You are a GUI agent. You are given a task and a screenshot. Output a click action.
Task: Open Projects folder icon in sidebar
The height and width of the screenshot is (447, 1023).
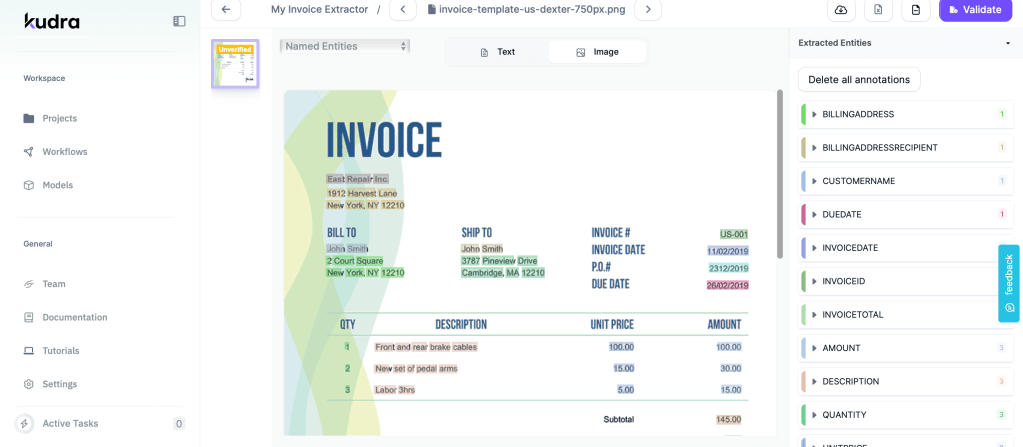click(29, 118)
